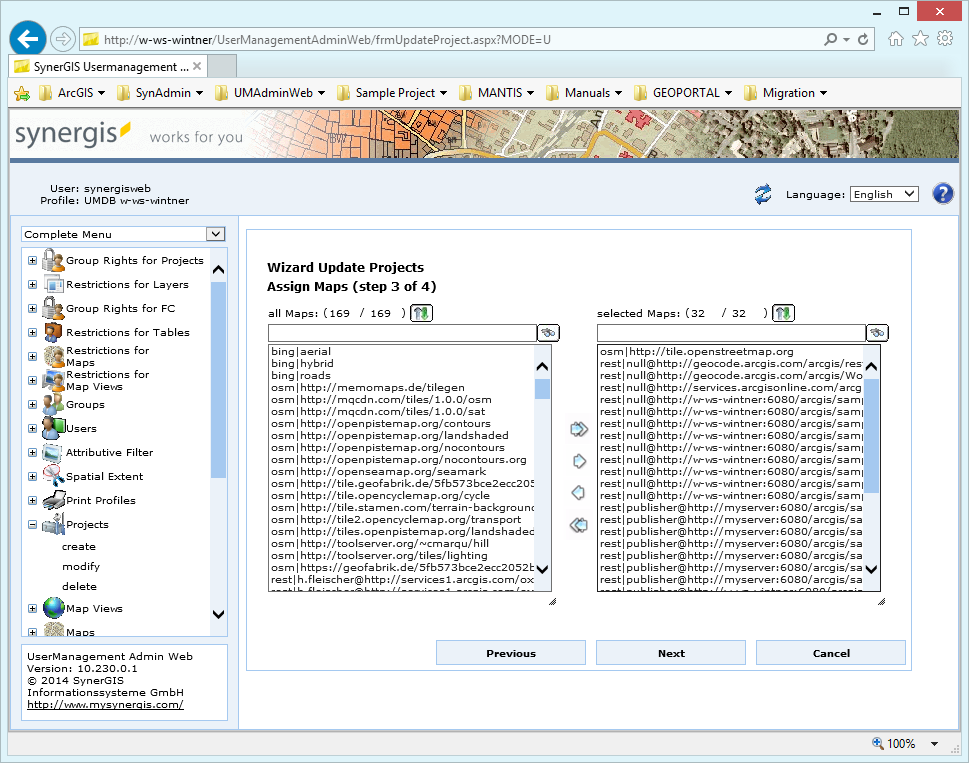Open the MANTIS favorites folder menu
969x763 pixels.
click(496, 93)
